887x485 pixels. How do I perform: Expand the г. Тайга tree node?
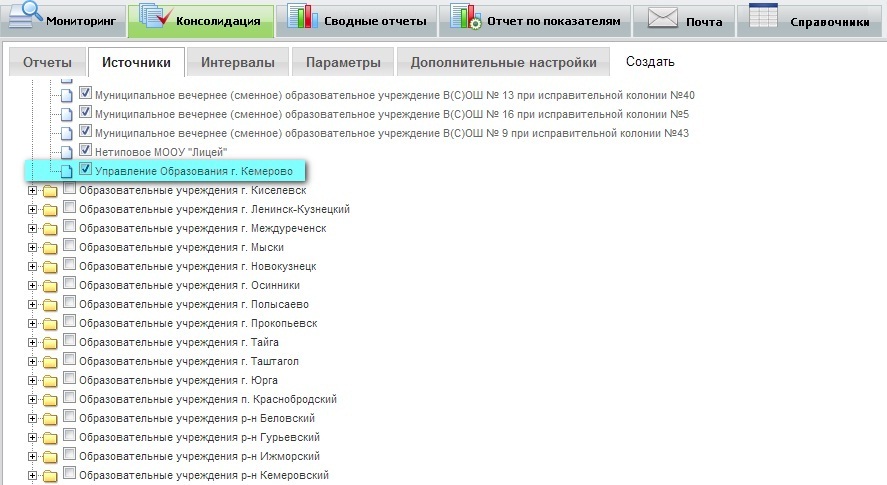32,343
